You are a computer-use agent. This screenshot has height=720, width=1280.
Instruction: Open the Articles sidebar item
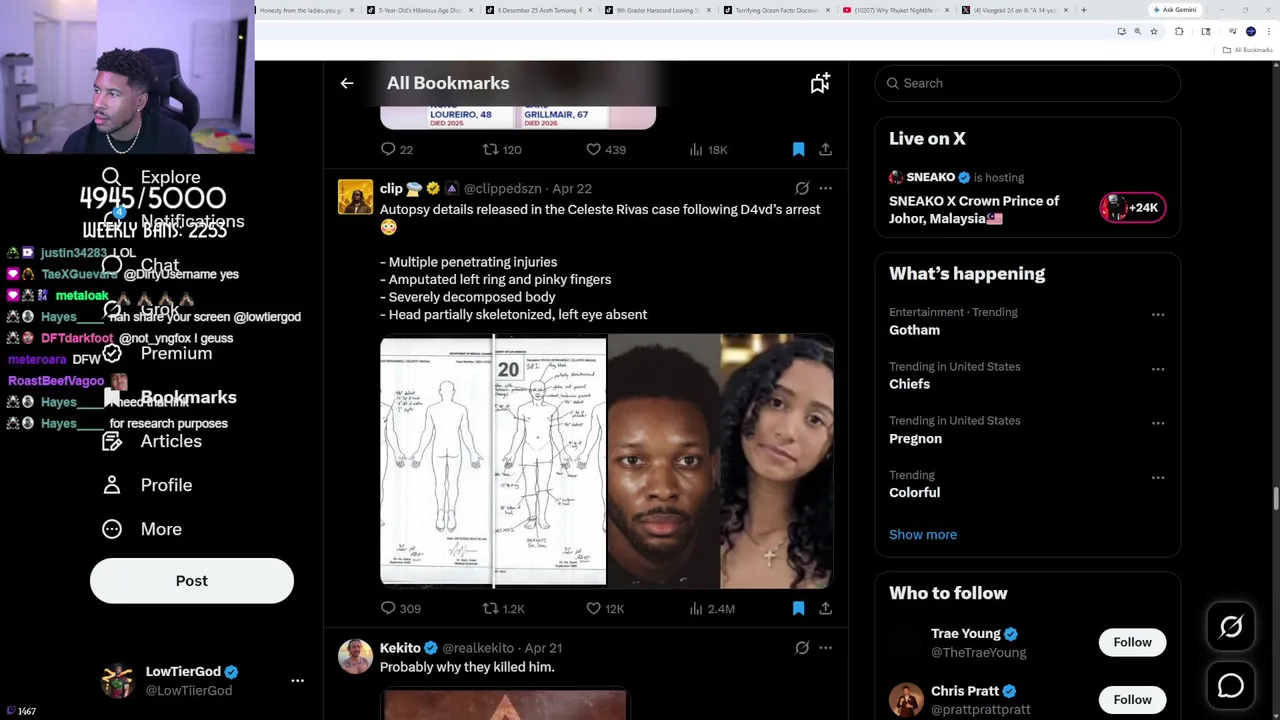tap(152, 441)
